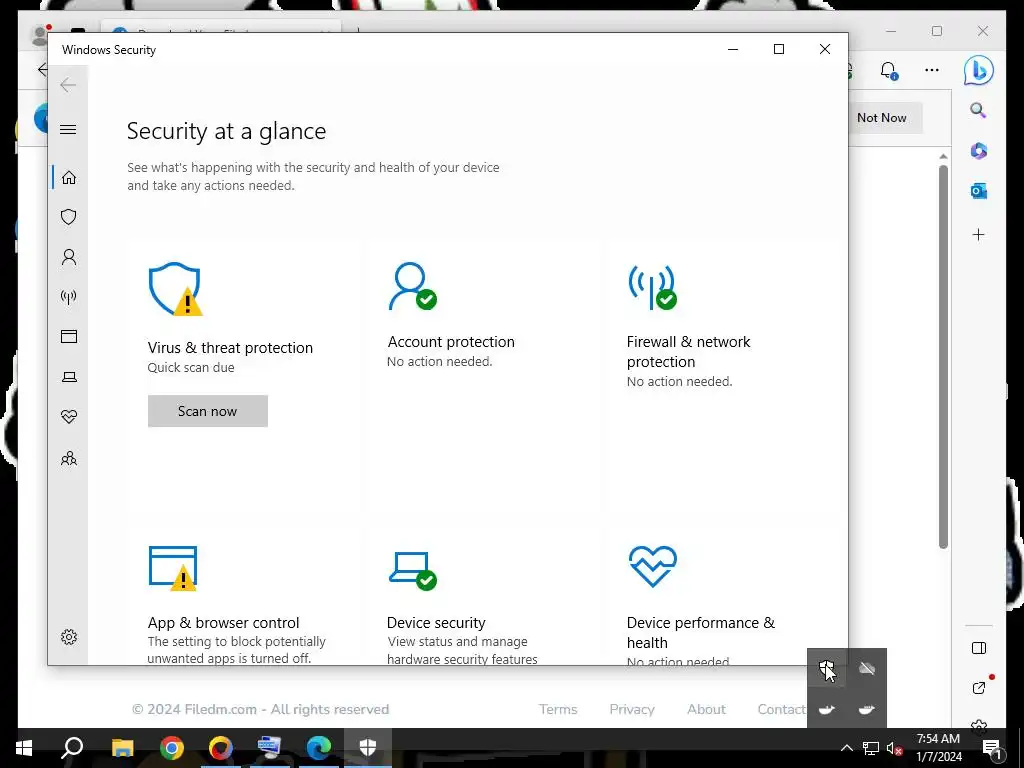Maximize the Windows Security window
This screenshot has height=768, width=1024.
pyautogui.click(x=778, y=49)
